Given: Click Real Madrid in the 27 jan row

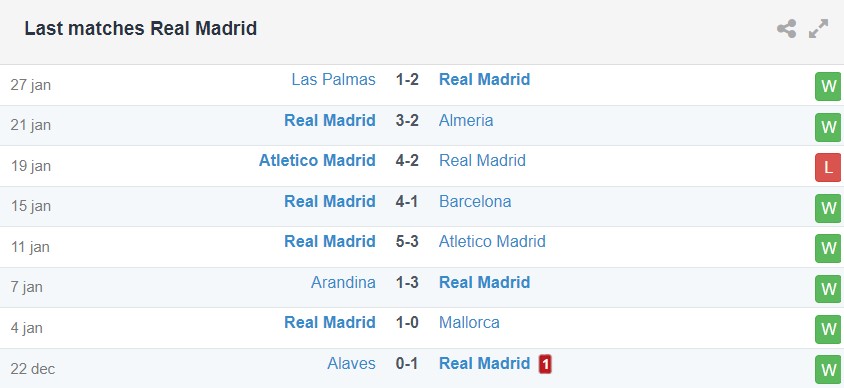Looking at the screenshot, I should pos(484,80).
